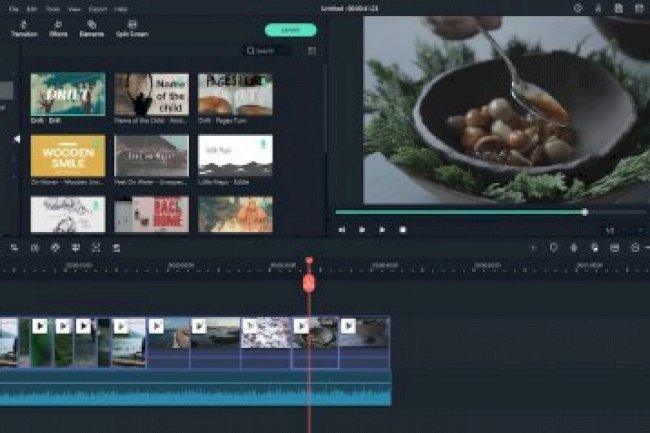Click the second timeline toolbar icon
The image size is (650, 433).
click(35, 248)
